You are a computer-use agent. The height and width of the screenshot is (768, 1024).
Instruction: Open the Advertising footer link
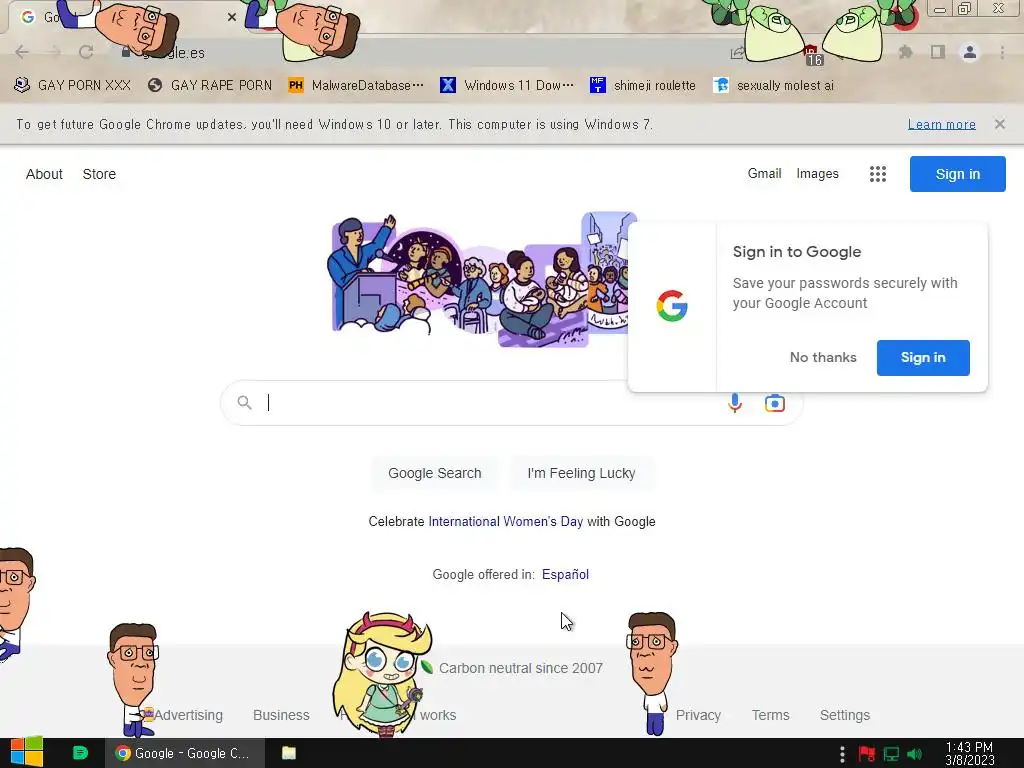(188, 715)
